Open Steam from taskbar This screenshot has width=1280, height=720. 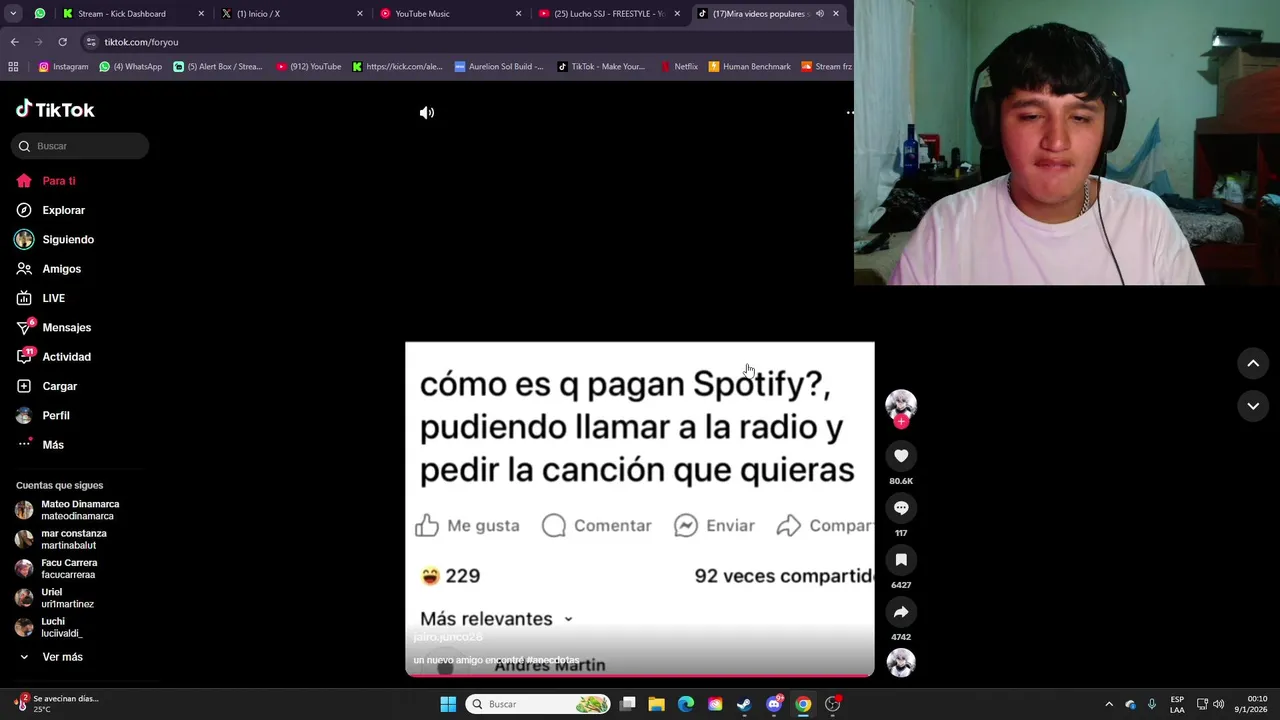744,704
